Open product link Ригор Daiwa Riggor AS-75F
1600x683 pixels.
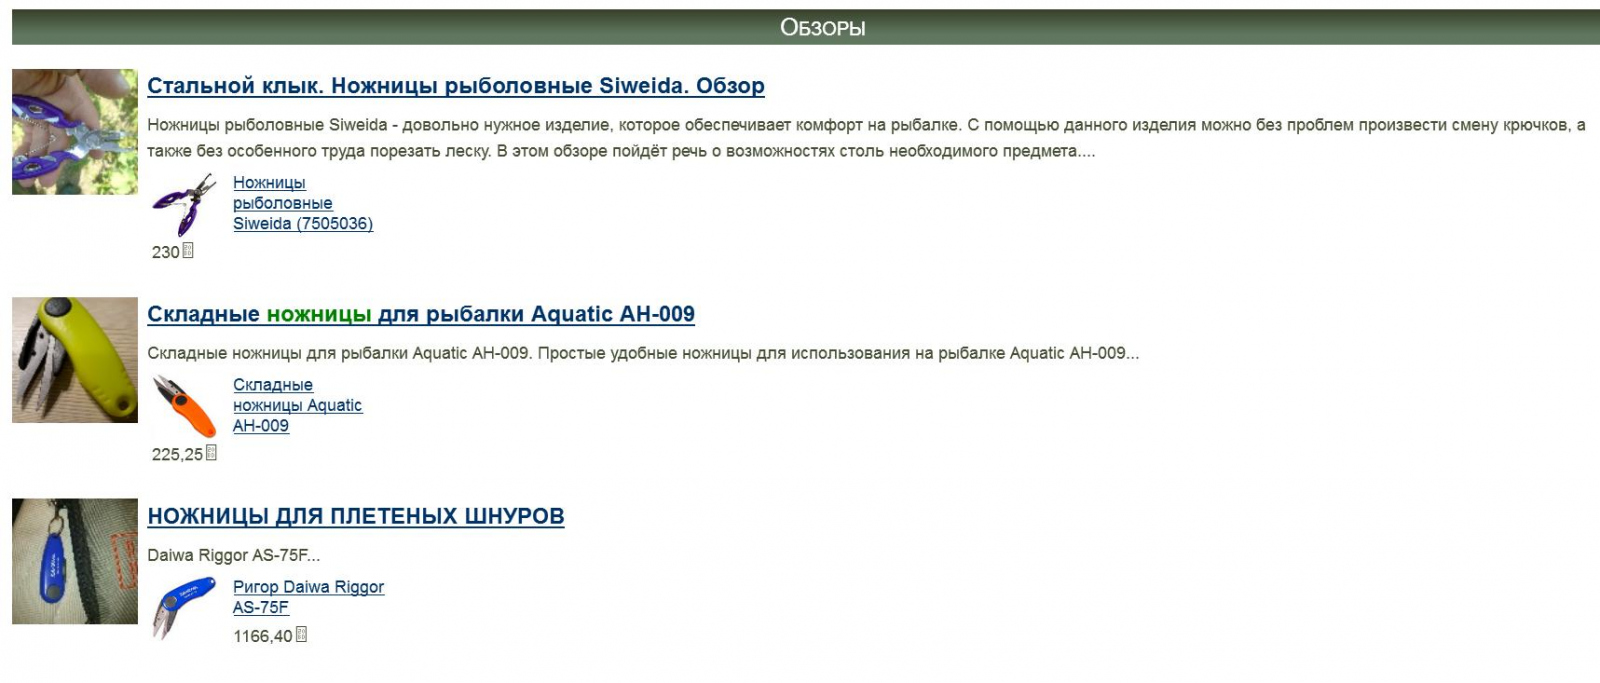(x=308, y=597)
